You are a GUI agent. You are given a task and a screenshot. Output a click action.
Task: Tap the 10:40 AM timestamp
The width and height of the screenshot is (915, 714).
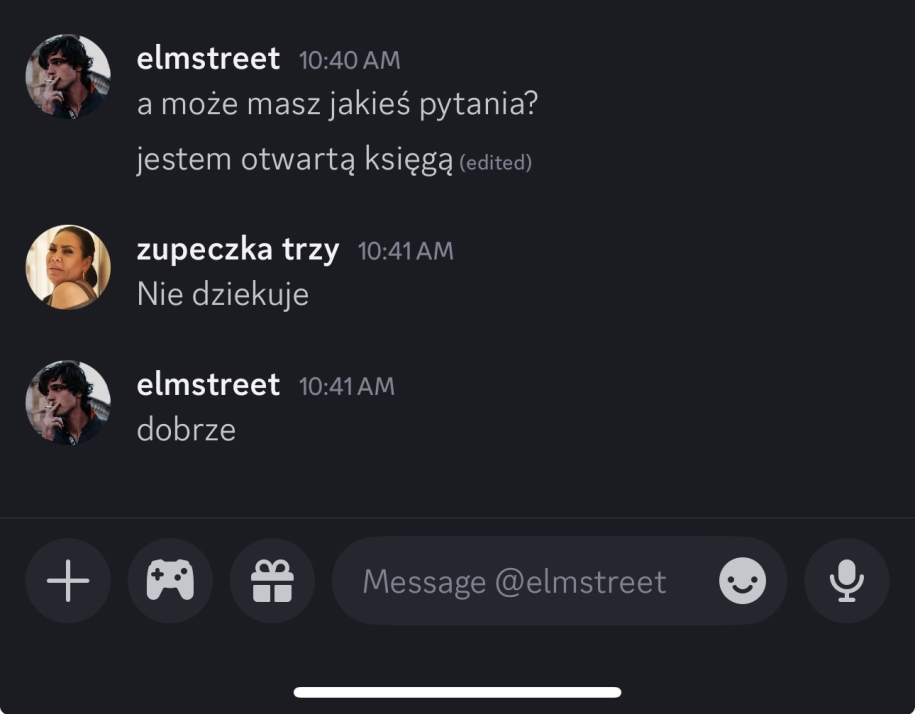[349, 61]
